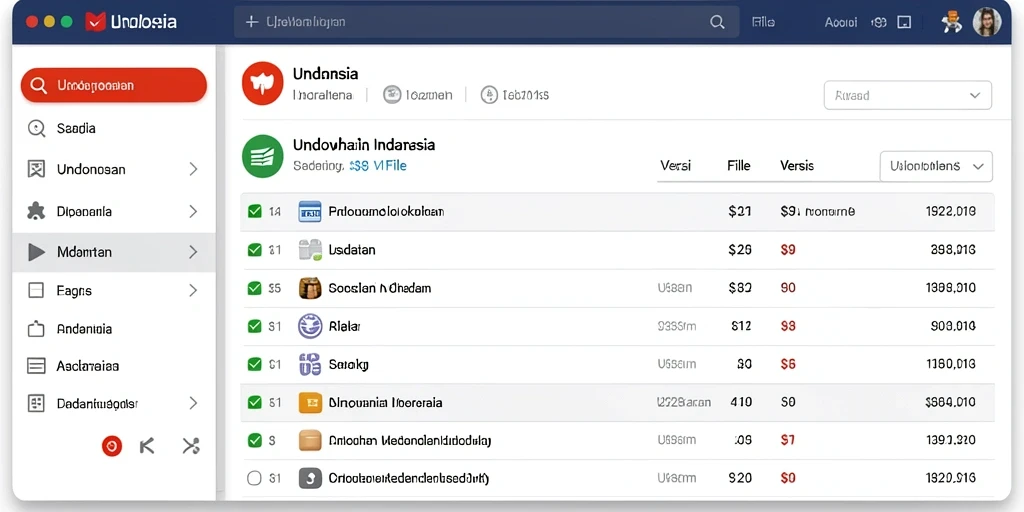Click the magnifier icon in top search bar
The image size is (1024, 512).
(716, 22)
